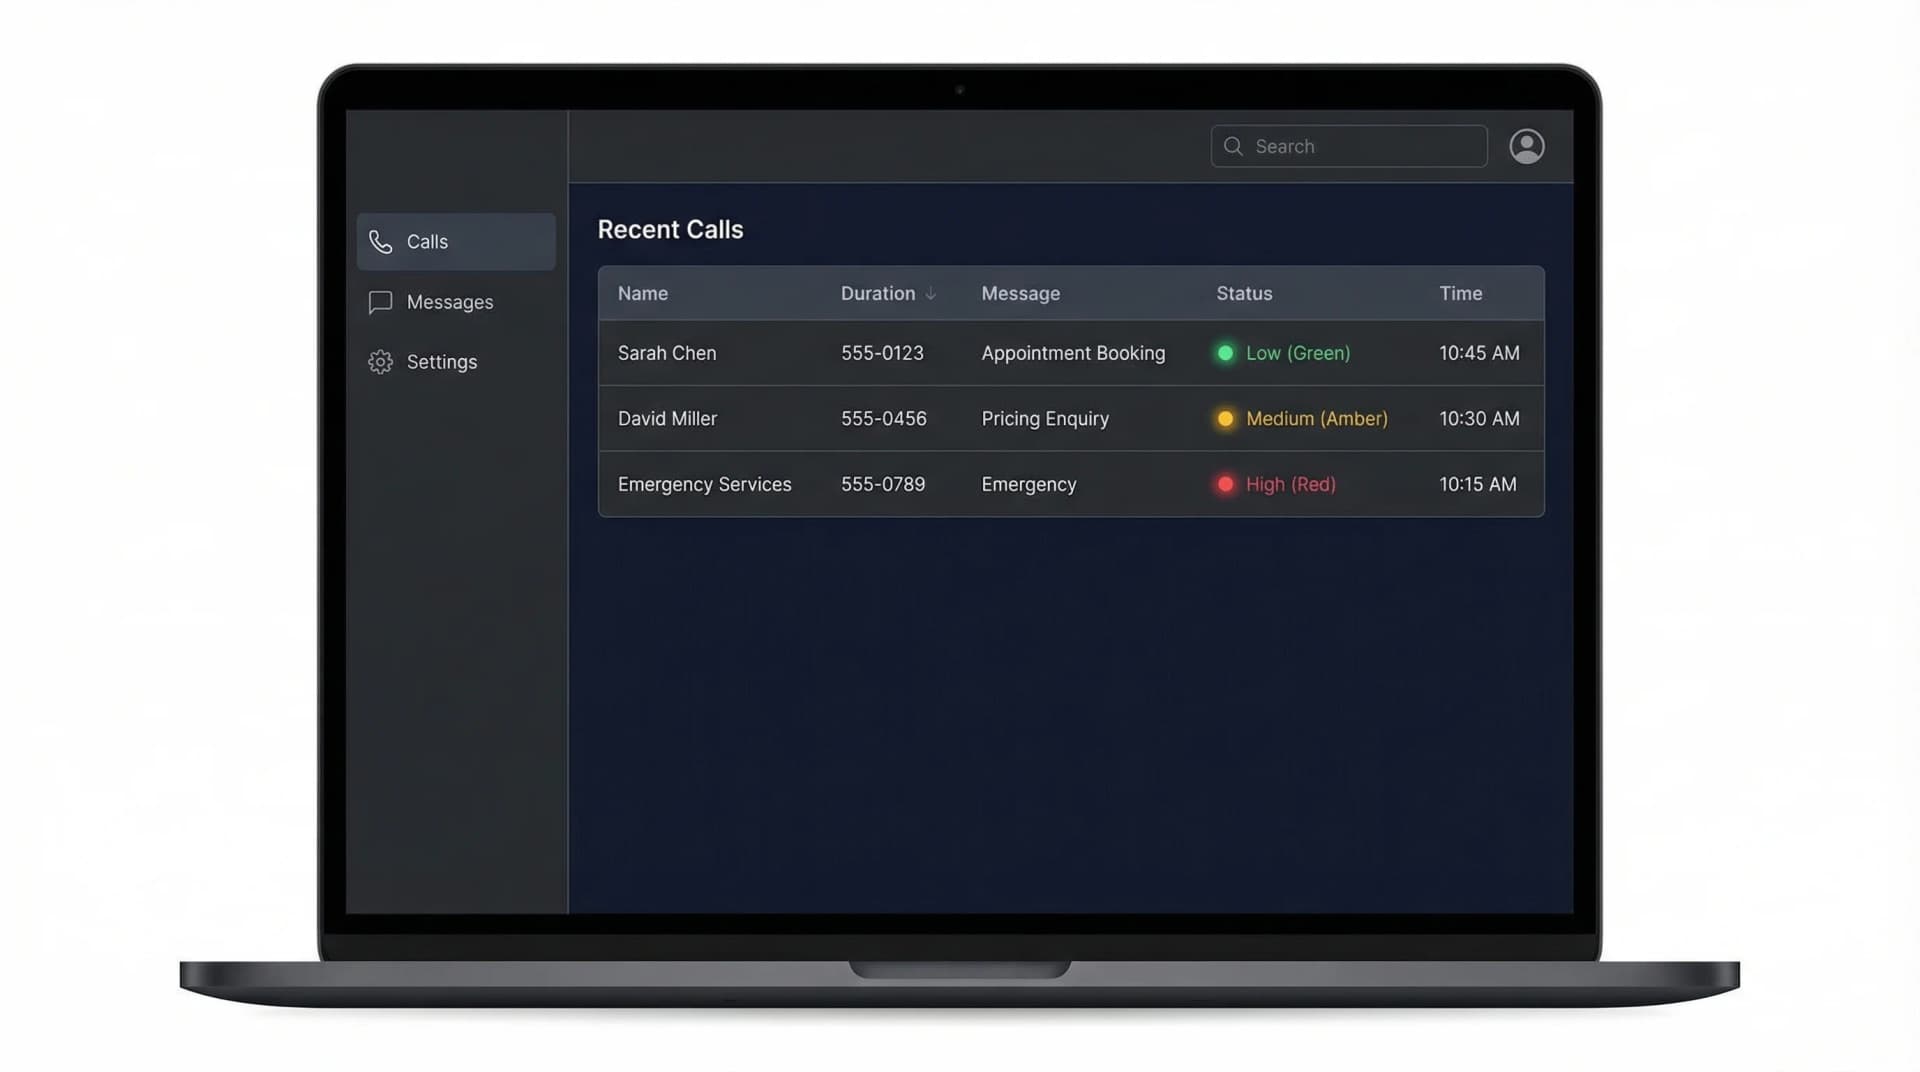
Task: Open the Messages chat bubble icon
Action: click(381, 302)
